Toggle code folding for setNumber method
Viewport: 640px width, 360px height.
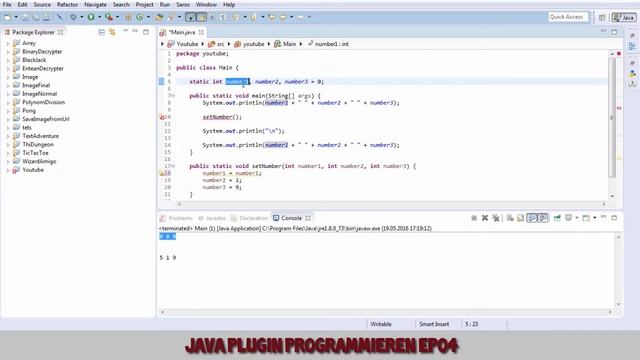click(x=173, y=166)
